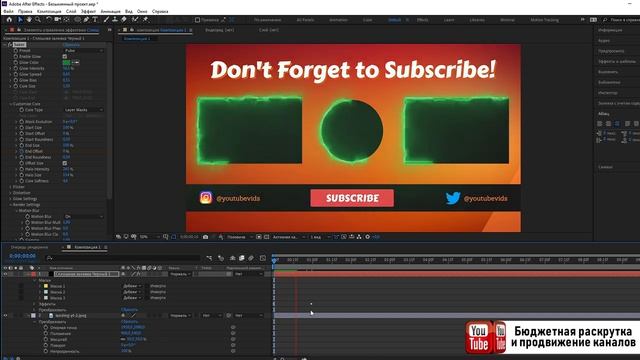Open the Слой menu
Image resolution: width=640 pixels, height=360 pixels.
click(71, 11)
